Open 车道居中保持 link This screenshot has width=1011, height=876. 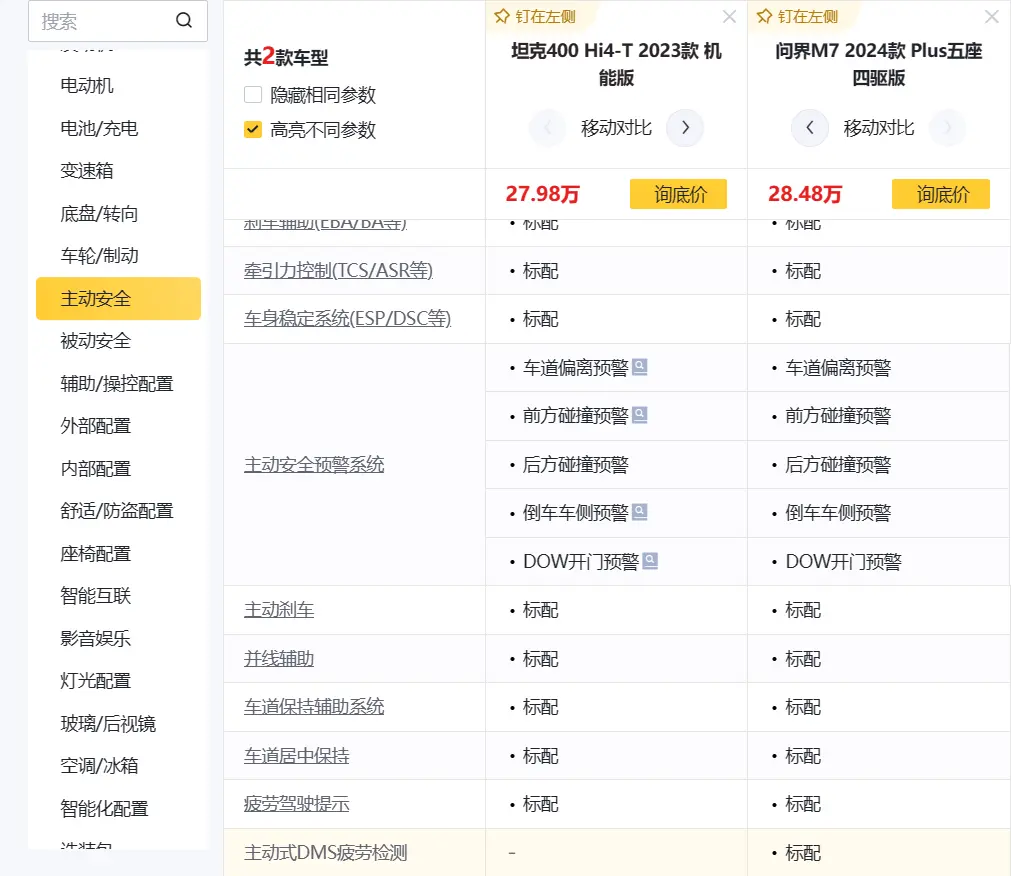pos(297,755)
